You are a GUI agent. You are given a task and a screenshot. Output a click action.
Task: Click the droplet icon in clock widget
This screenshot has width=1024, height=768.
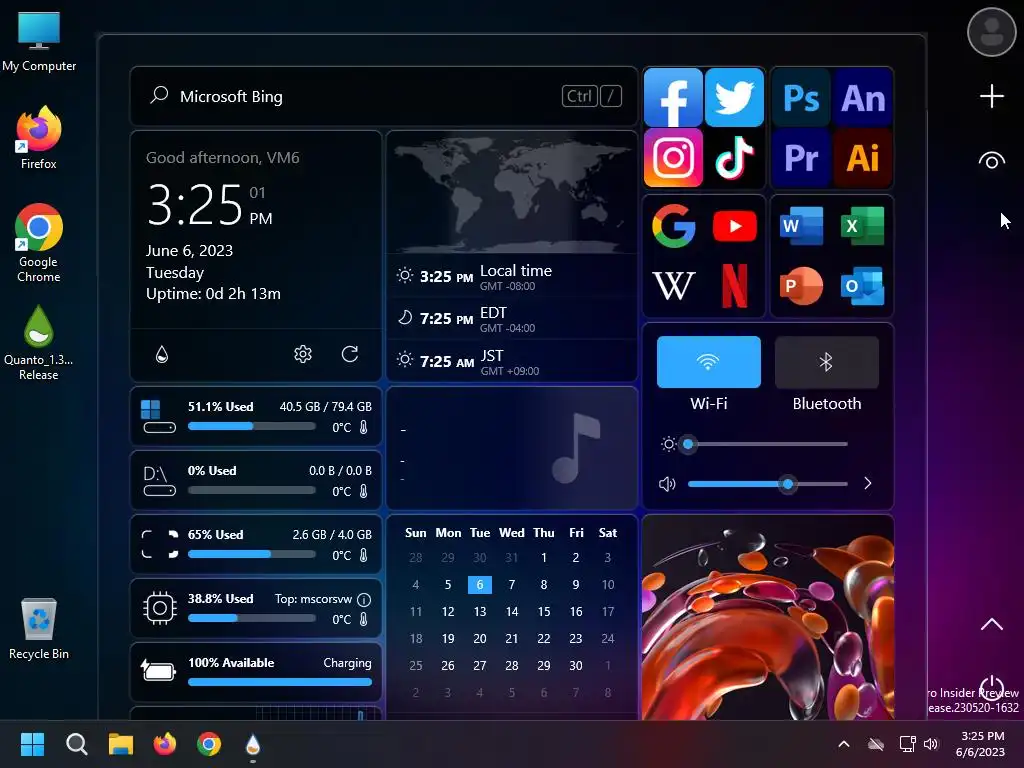click(162, 354)
